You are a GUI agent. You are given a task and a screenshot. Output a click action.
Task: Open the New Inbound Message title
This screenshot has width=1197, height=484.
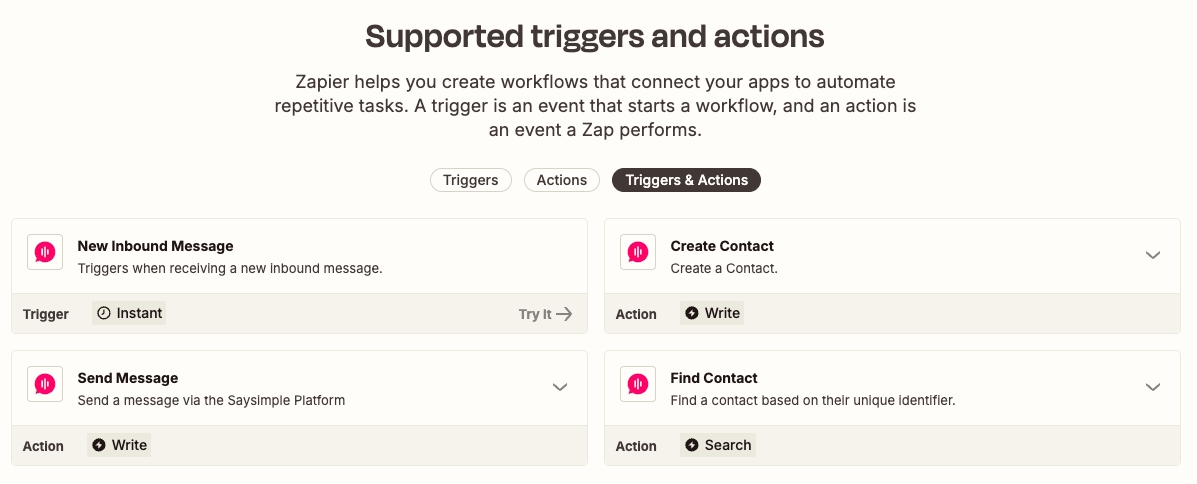point(156,246)
